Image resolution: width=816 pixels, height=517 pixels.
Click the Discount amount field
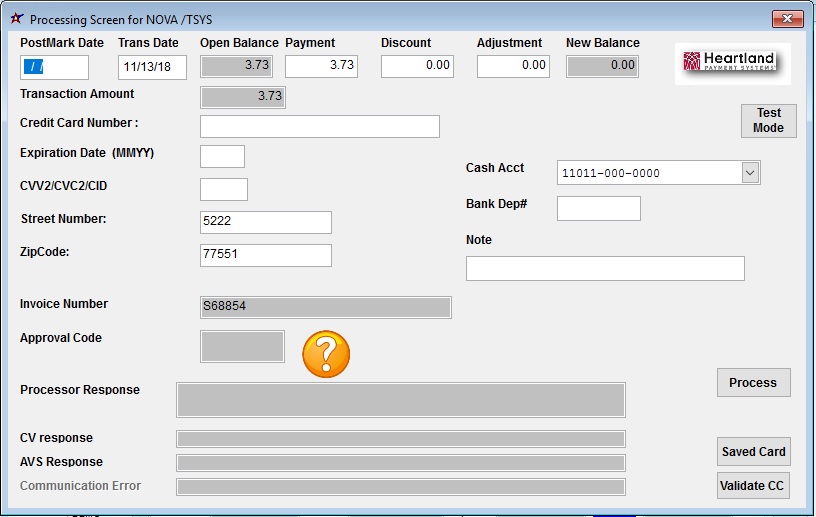coord(417,66)
